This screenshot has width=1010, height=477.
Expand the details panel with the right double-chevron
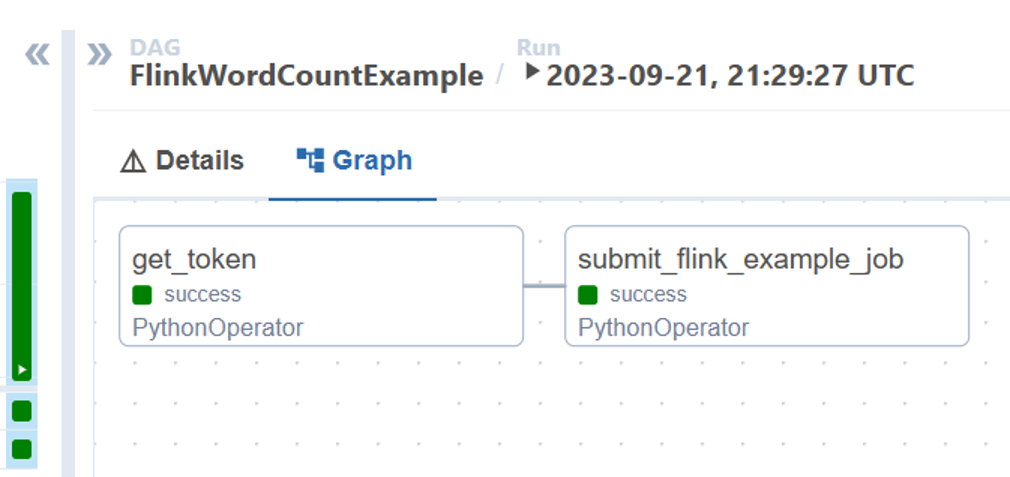point(99,55)
